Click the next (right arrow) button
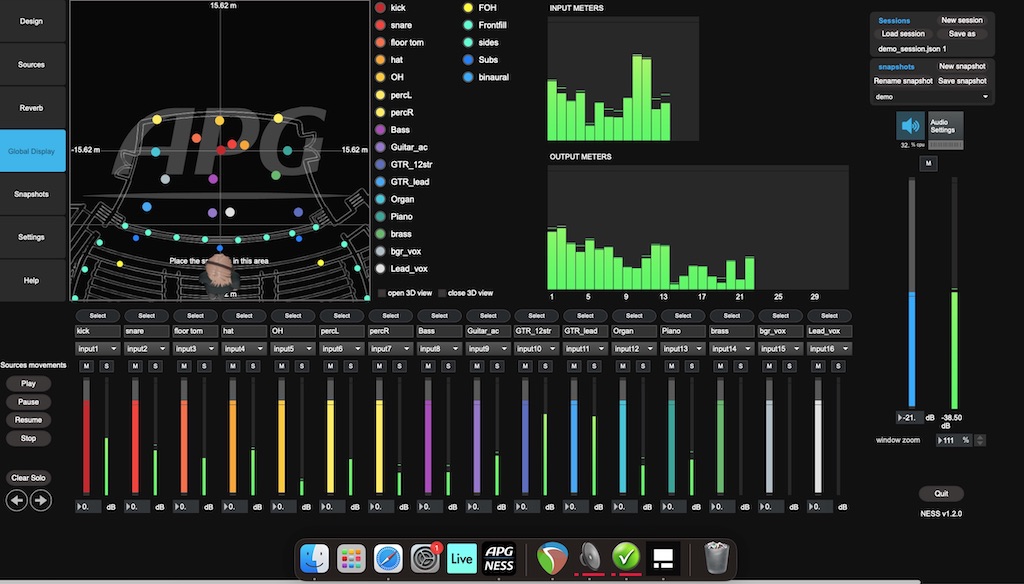Image resolution: width=1024 pixels, height=584 pixels. click(40, 500)
